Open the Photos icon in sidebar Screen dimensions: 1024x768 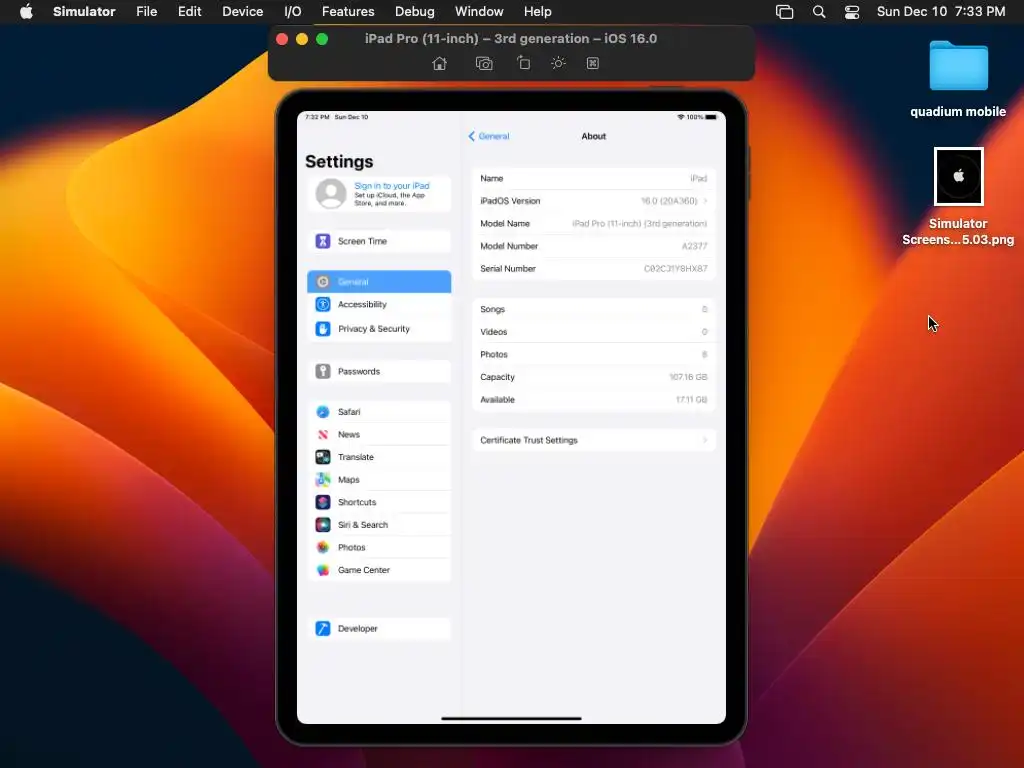point(323,547)
